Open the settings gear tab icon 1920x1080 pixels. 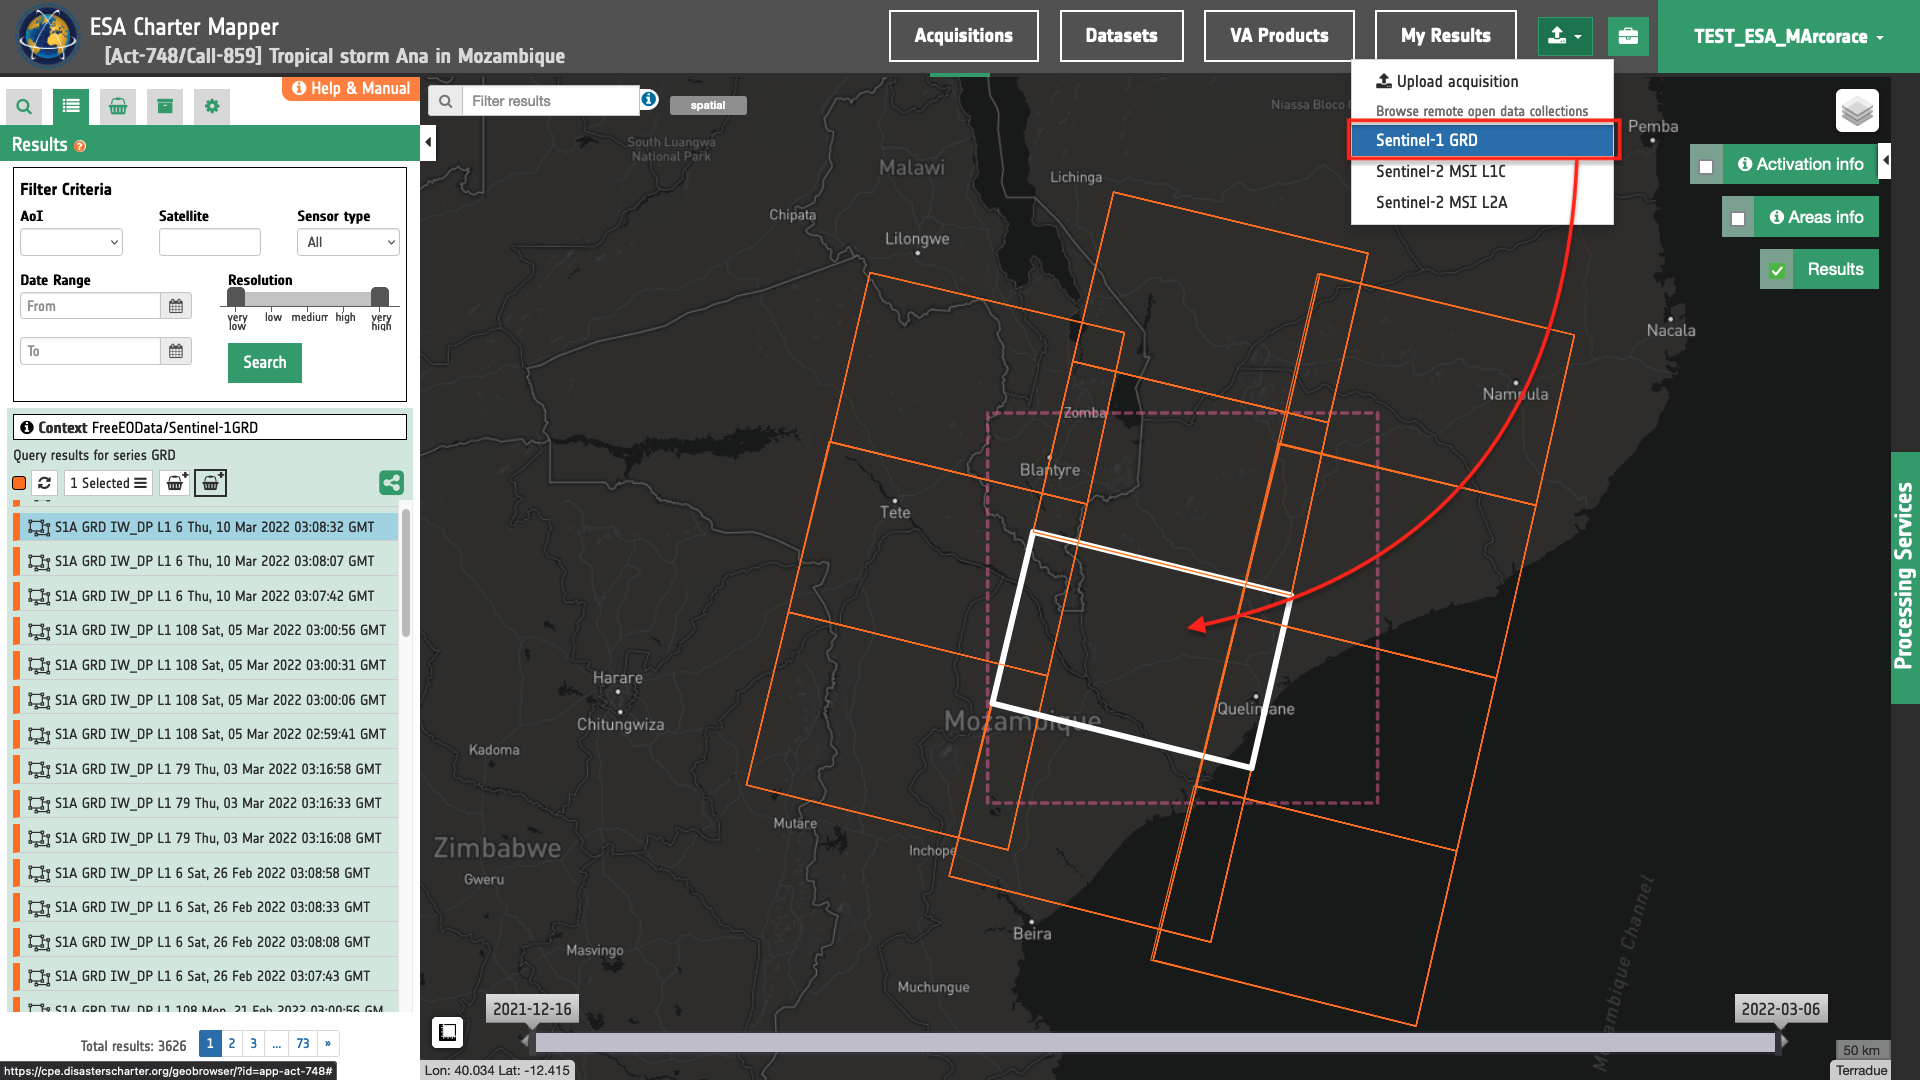pyautogui.click(x=212, y=106)
